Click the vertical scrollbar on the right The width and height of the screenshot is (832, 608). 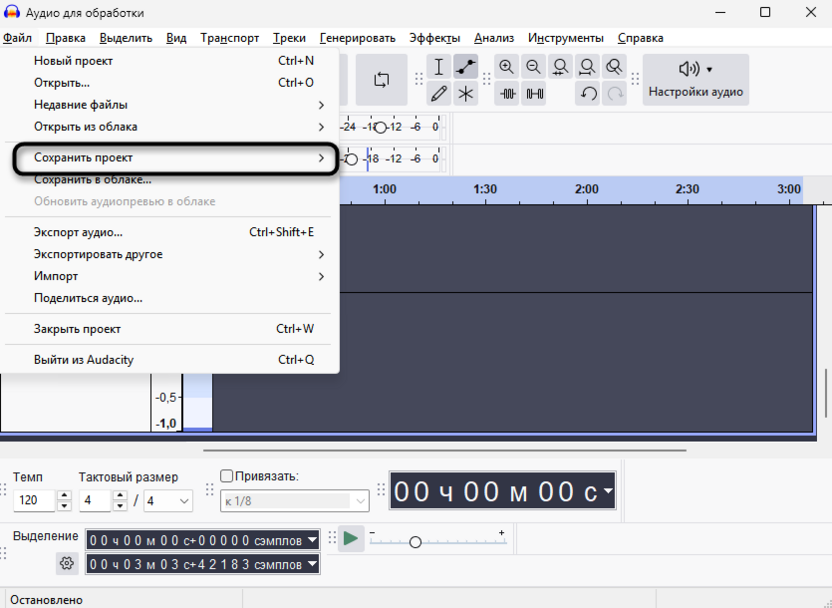coord(826,393)
